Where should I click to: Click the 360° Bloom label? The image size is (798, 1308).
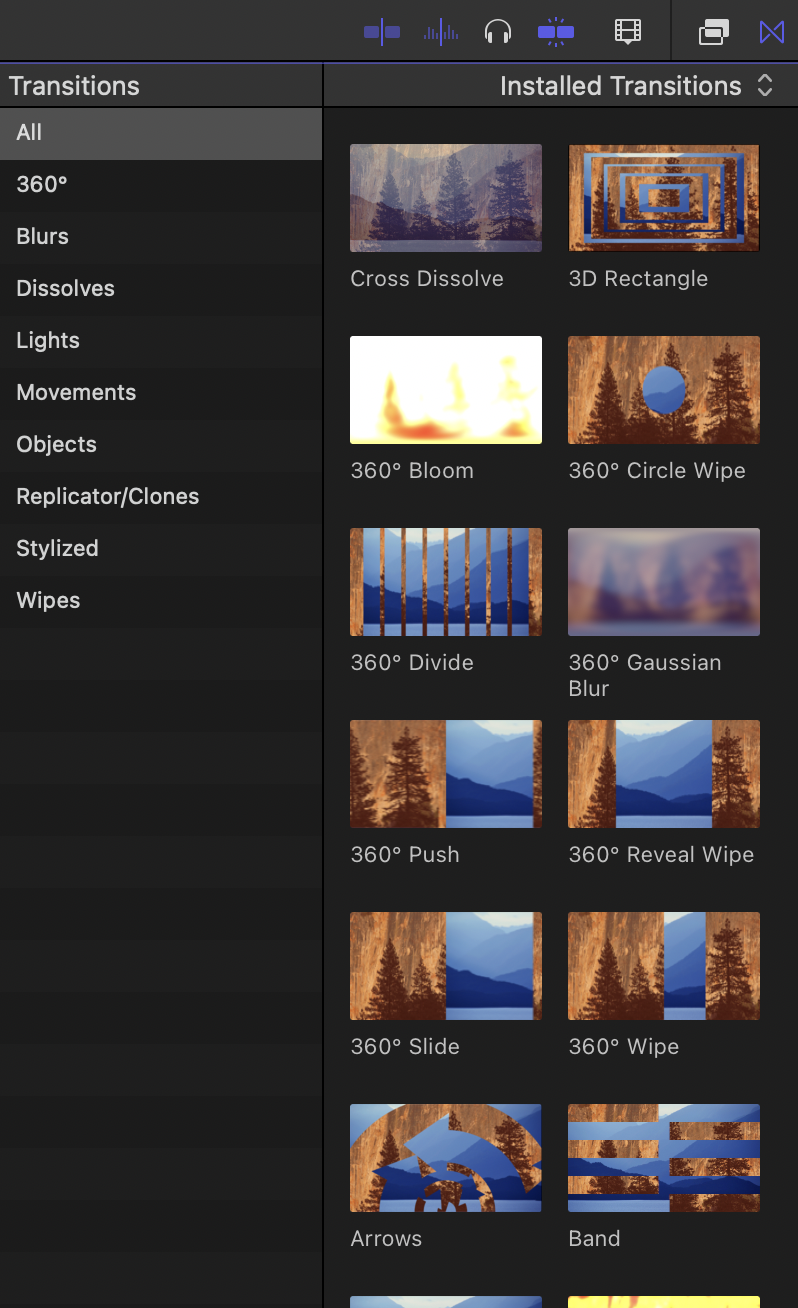(x=412, y=471)
